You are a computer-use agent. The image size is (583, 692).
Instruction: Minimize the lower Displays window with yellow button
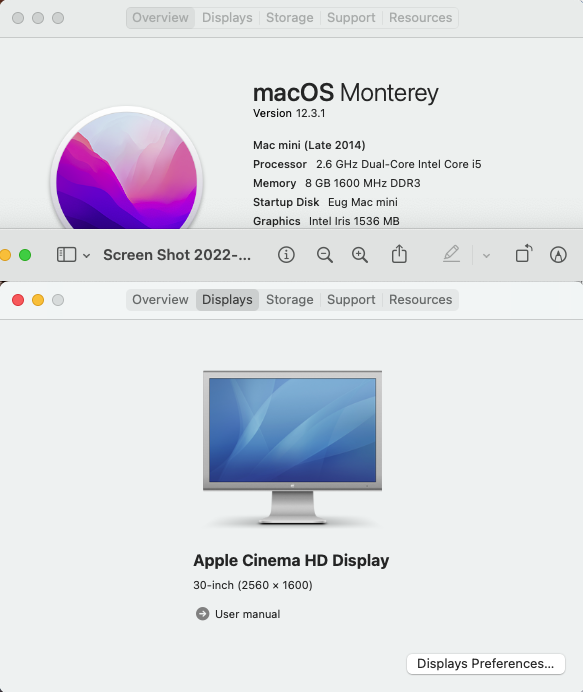pyautogui.click(x=38, y=300)
